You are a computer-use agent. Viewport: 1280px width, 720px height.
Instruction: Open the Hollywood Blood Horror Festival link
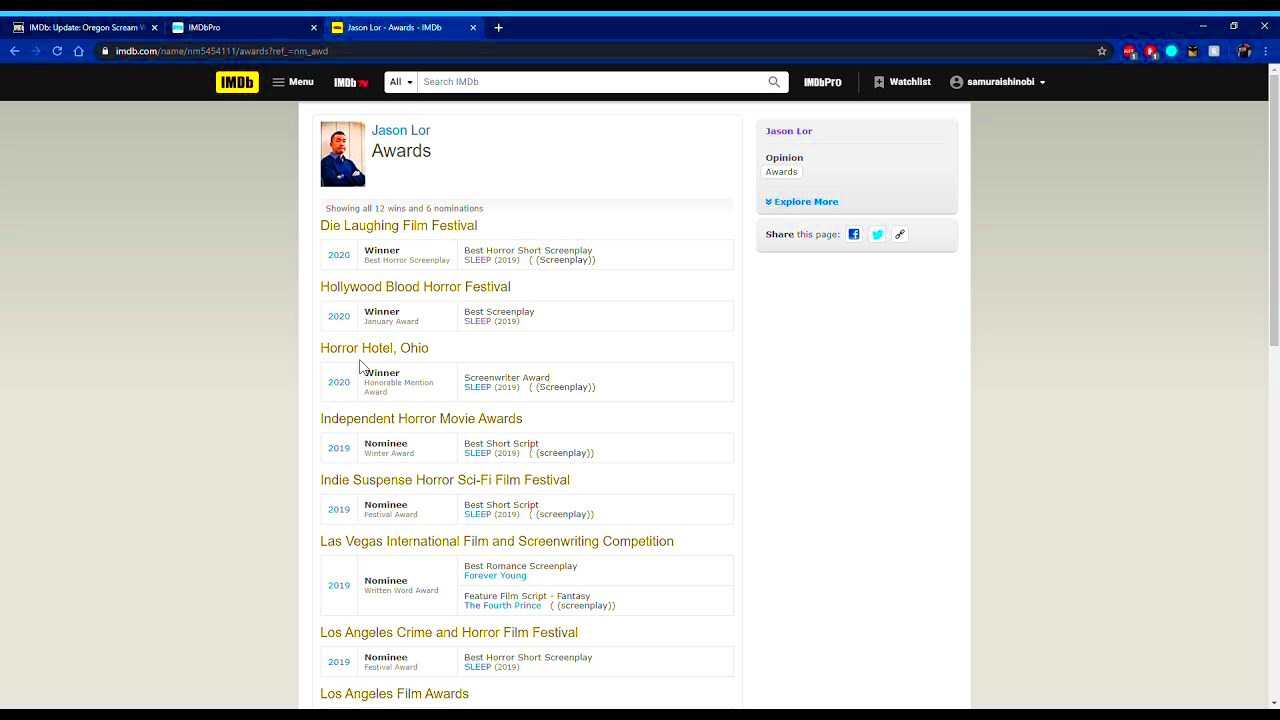(415, 287)
